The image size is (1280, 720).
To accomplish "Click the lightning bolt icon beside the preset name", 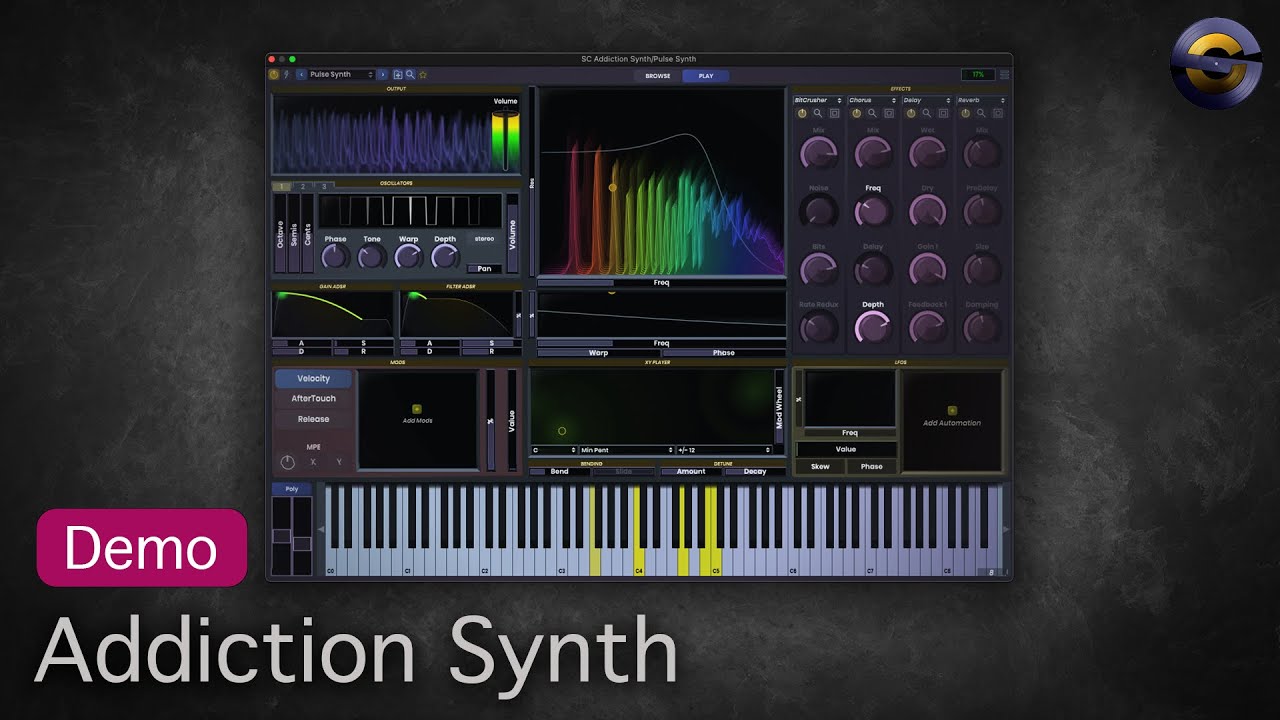I will (x=286, y=74).
